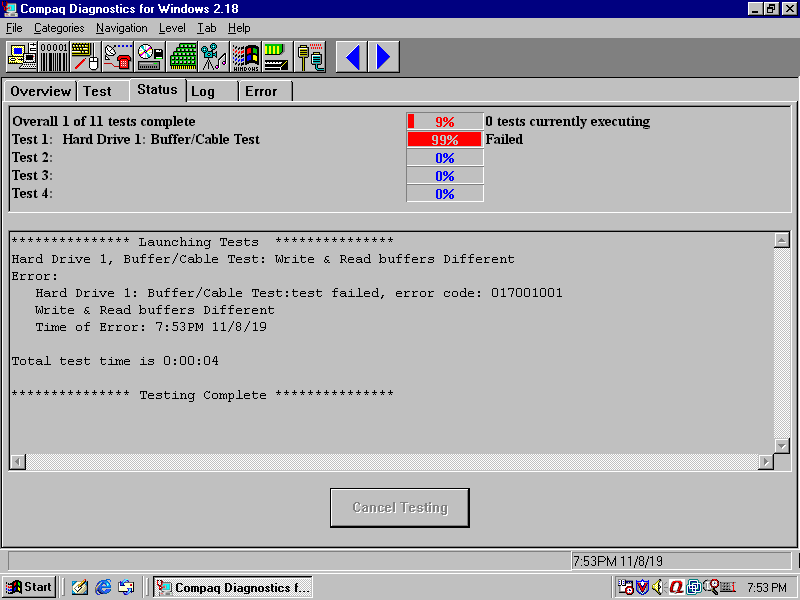Image resolution: width=800 pixels, height=600 pixels.
Task: Switch to the Overview tab
Action: coord(40,91)
